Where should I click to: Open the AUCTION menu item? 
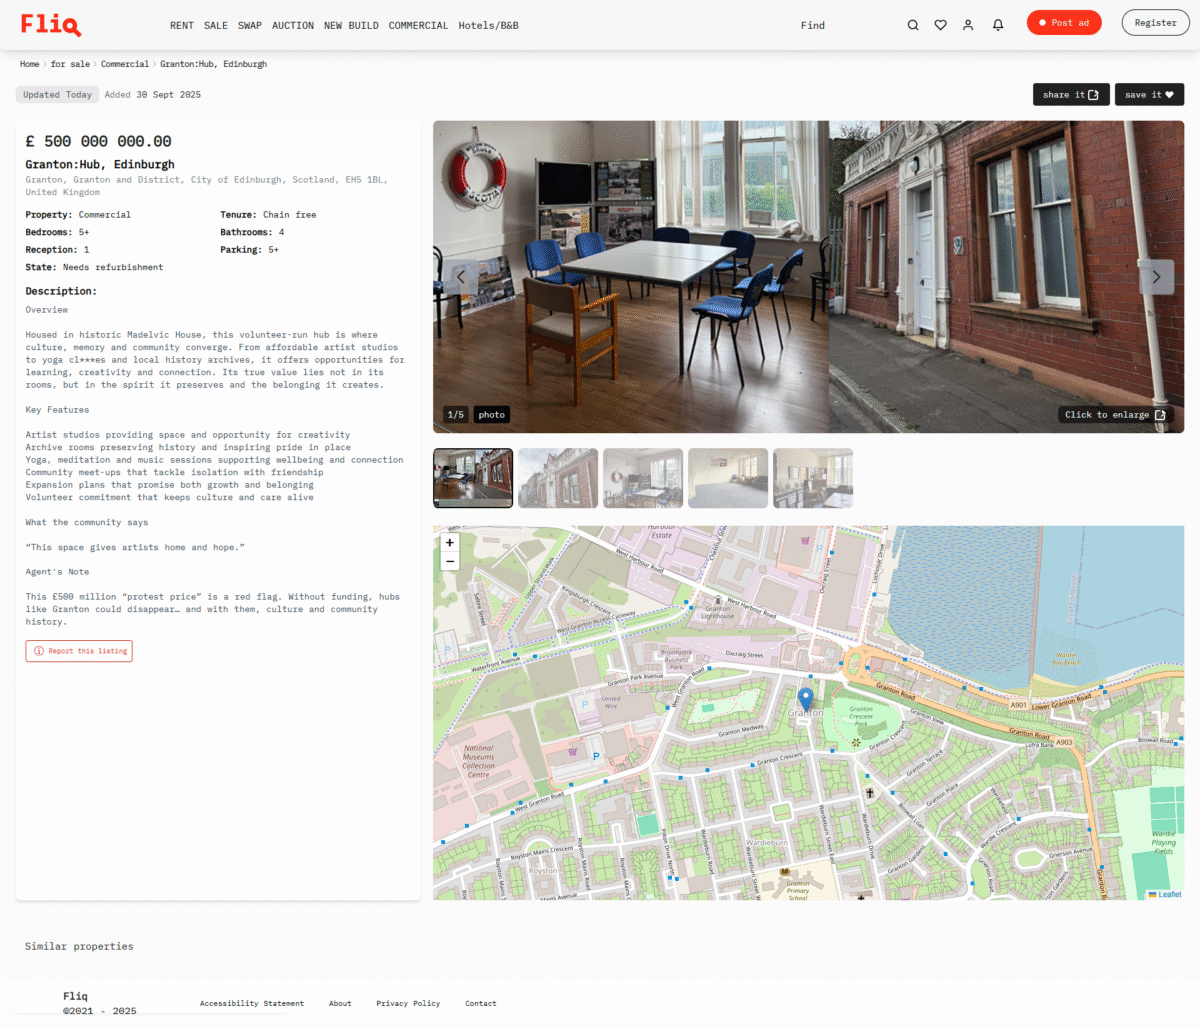pyautogui.click(x=293, y=25)
